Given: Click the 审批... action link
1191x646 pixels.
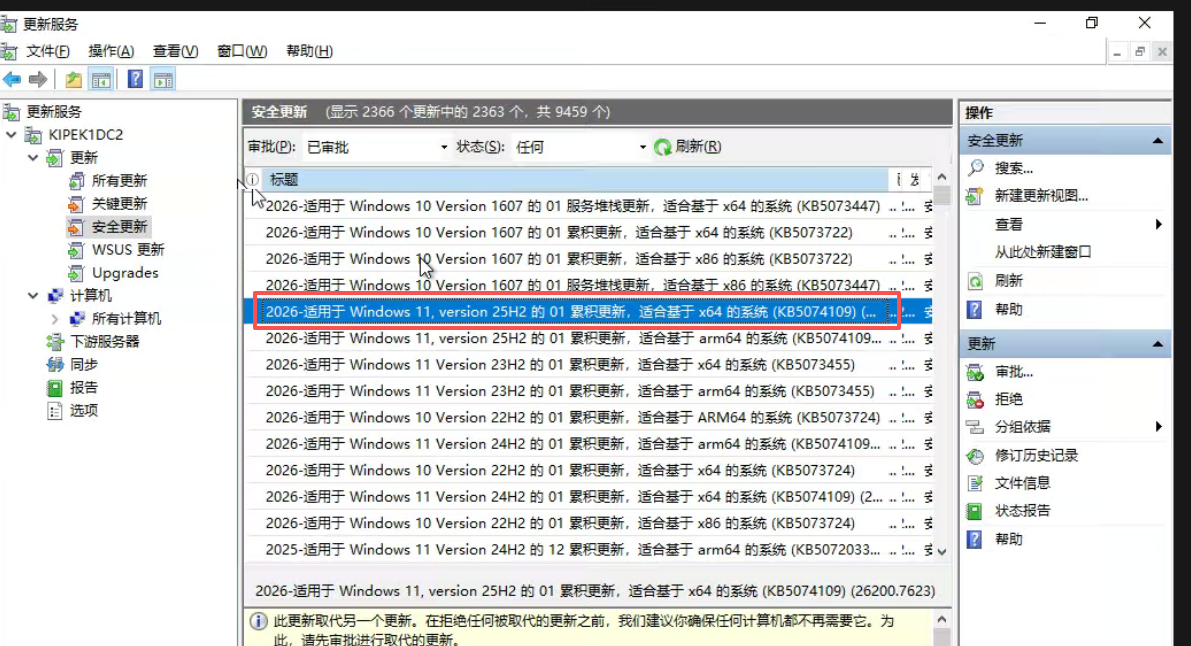Looking at the screenshot, I should [x=1014, y=372].
